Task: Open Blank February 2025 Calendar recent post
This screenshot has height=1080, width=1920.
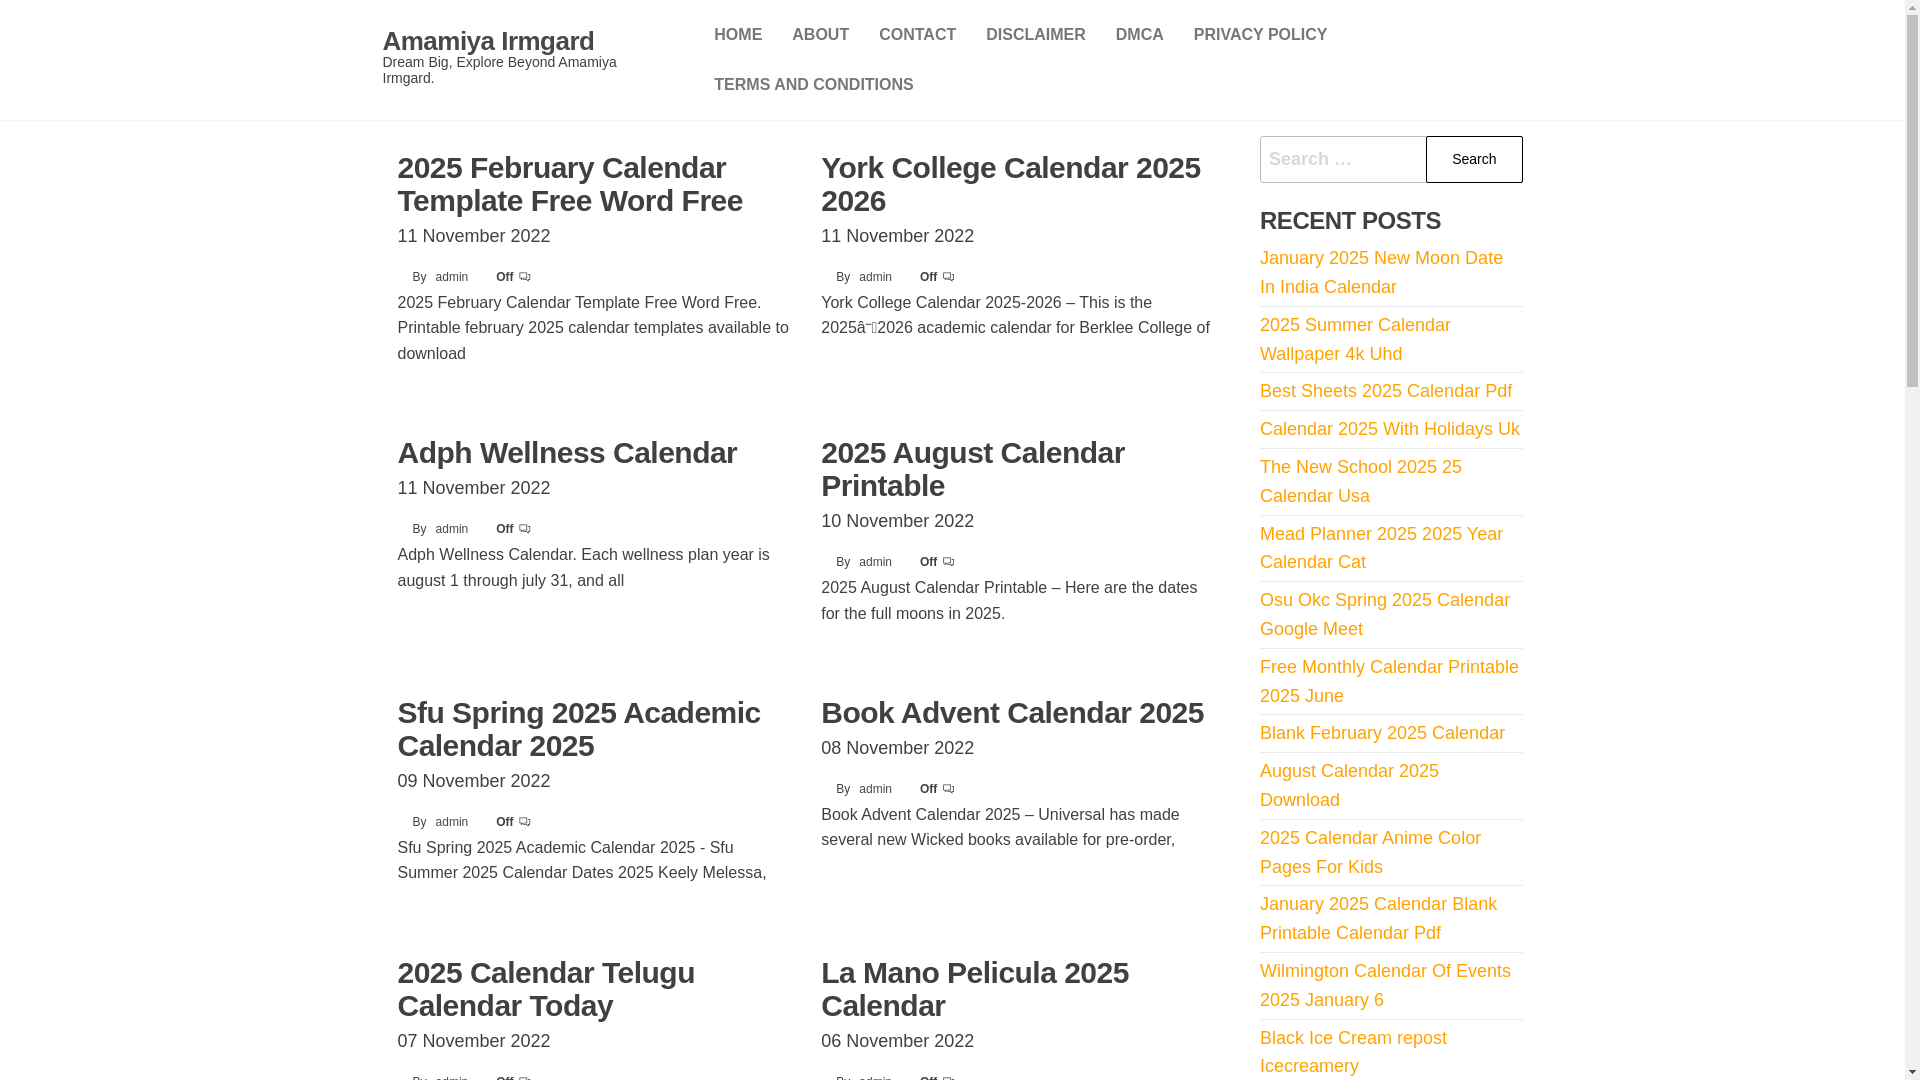Action: click(x=1382, y=733)
